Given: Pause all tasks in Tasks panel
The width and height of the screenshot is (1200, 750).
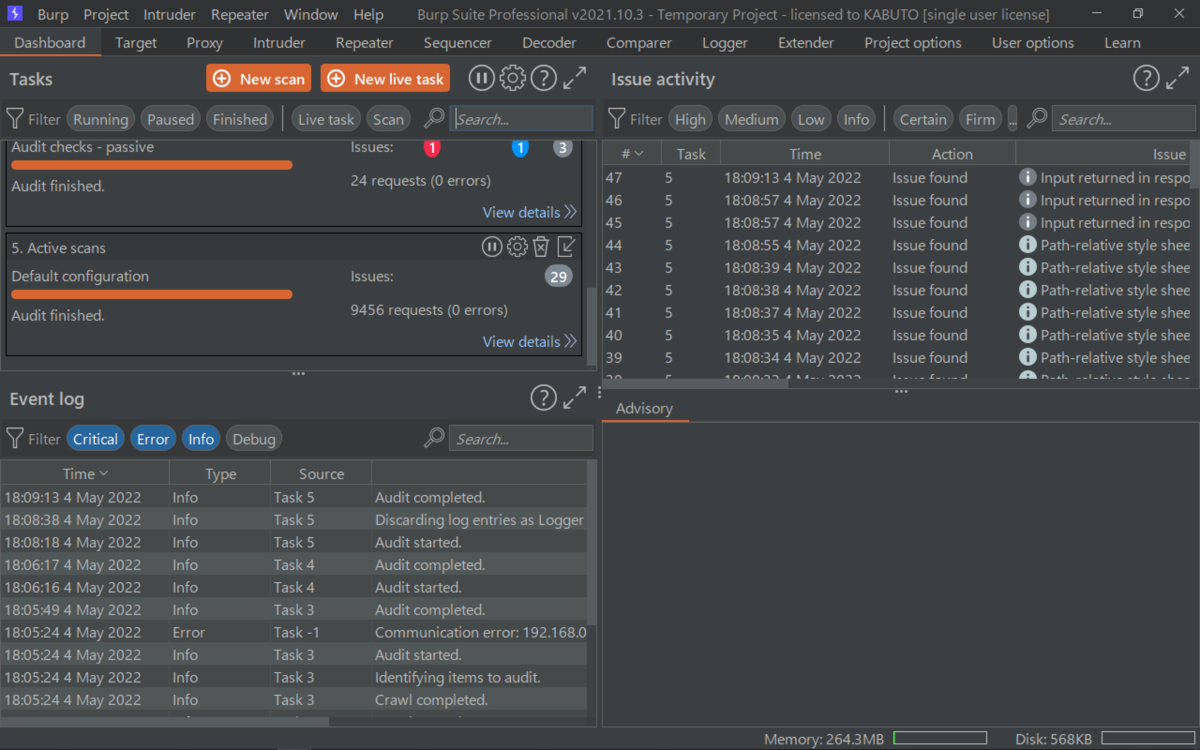Looking at the screenshot, I should coord(481,79).
